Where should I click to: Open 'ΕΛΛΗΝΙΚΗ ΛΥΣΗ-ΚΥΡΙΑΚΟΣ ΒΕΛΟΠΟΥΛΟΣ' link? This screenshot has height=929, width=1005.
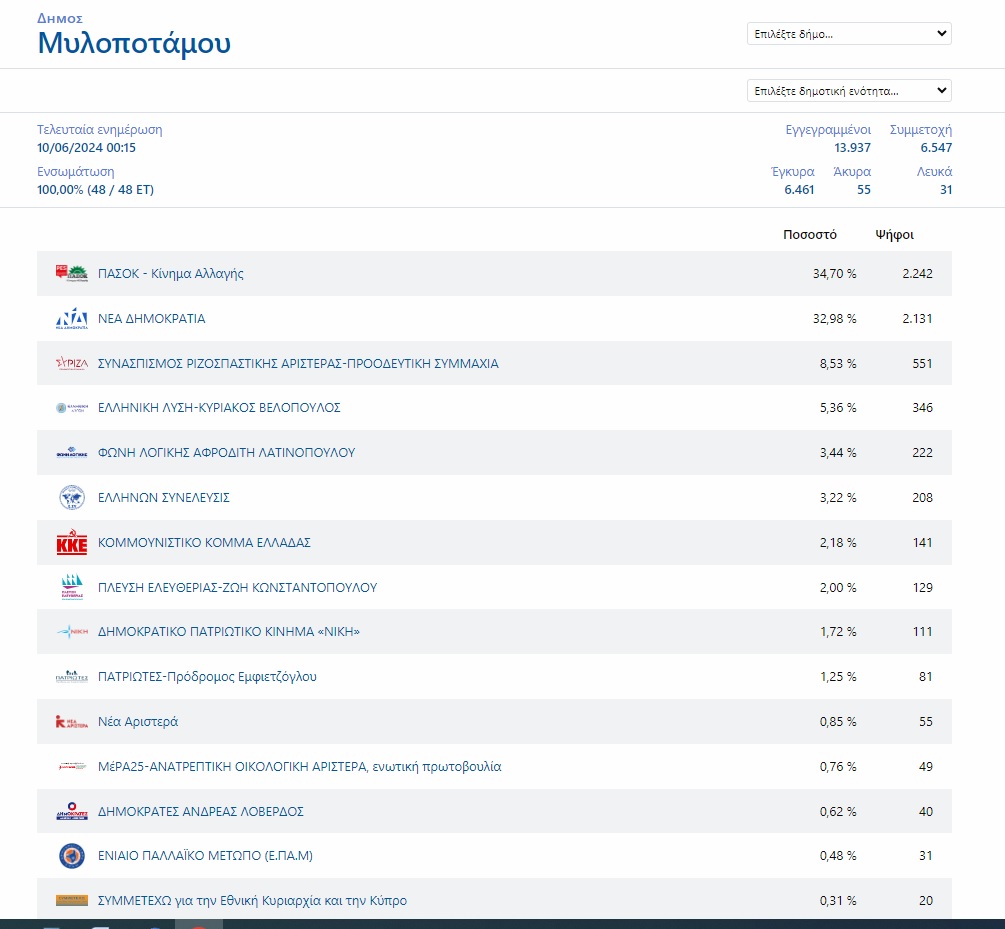219,408
